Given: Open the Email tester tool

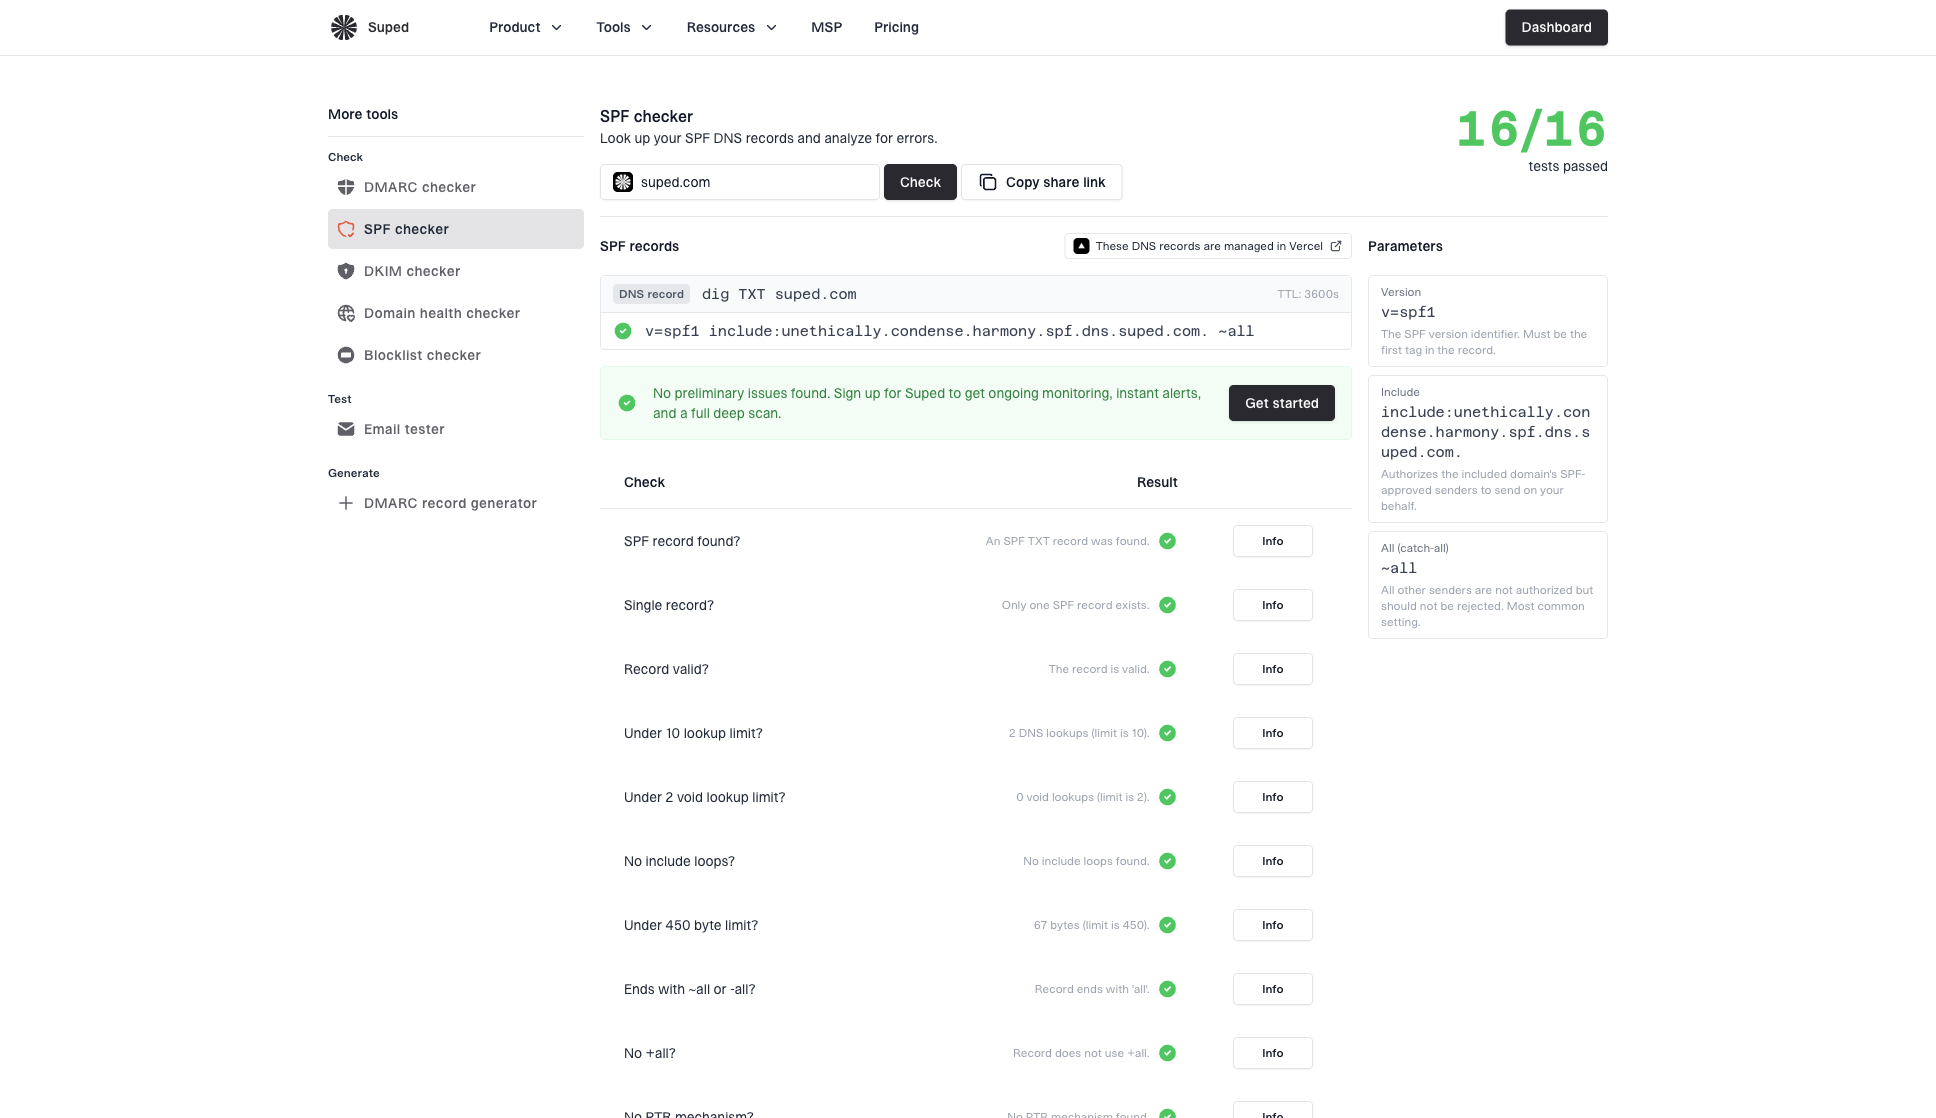Looking at the screenshot, I should [456, 429].
